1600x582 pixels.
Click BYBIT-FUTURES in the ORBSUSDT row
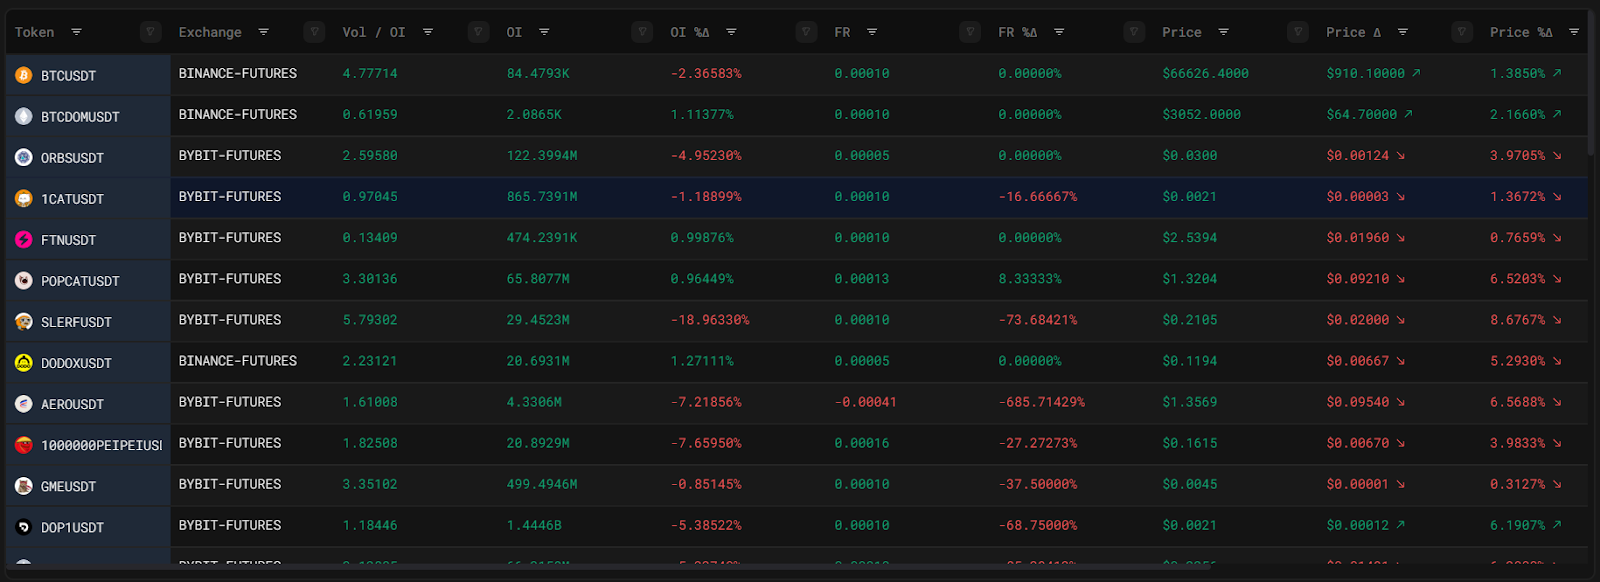click(230, 156)
